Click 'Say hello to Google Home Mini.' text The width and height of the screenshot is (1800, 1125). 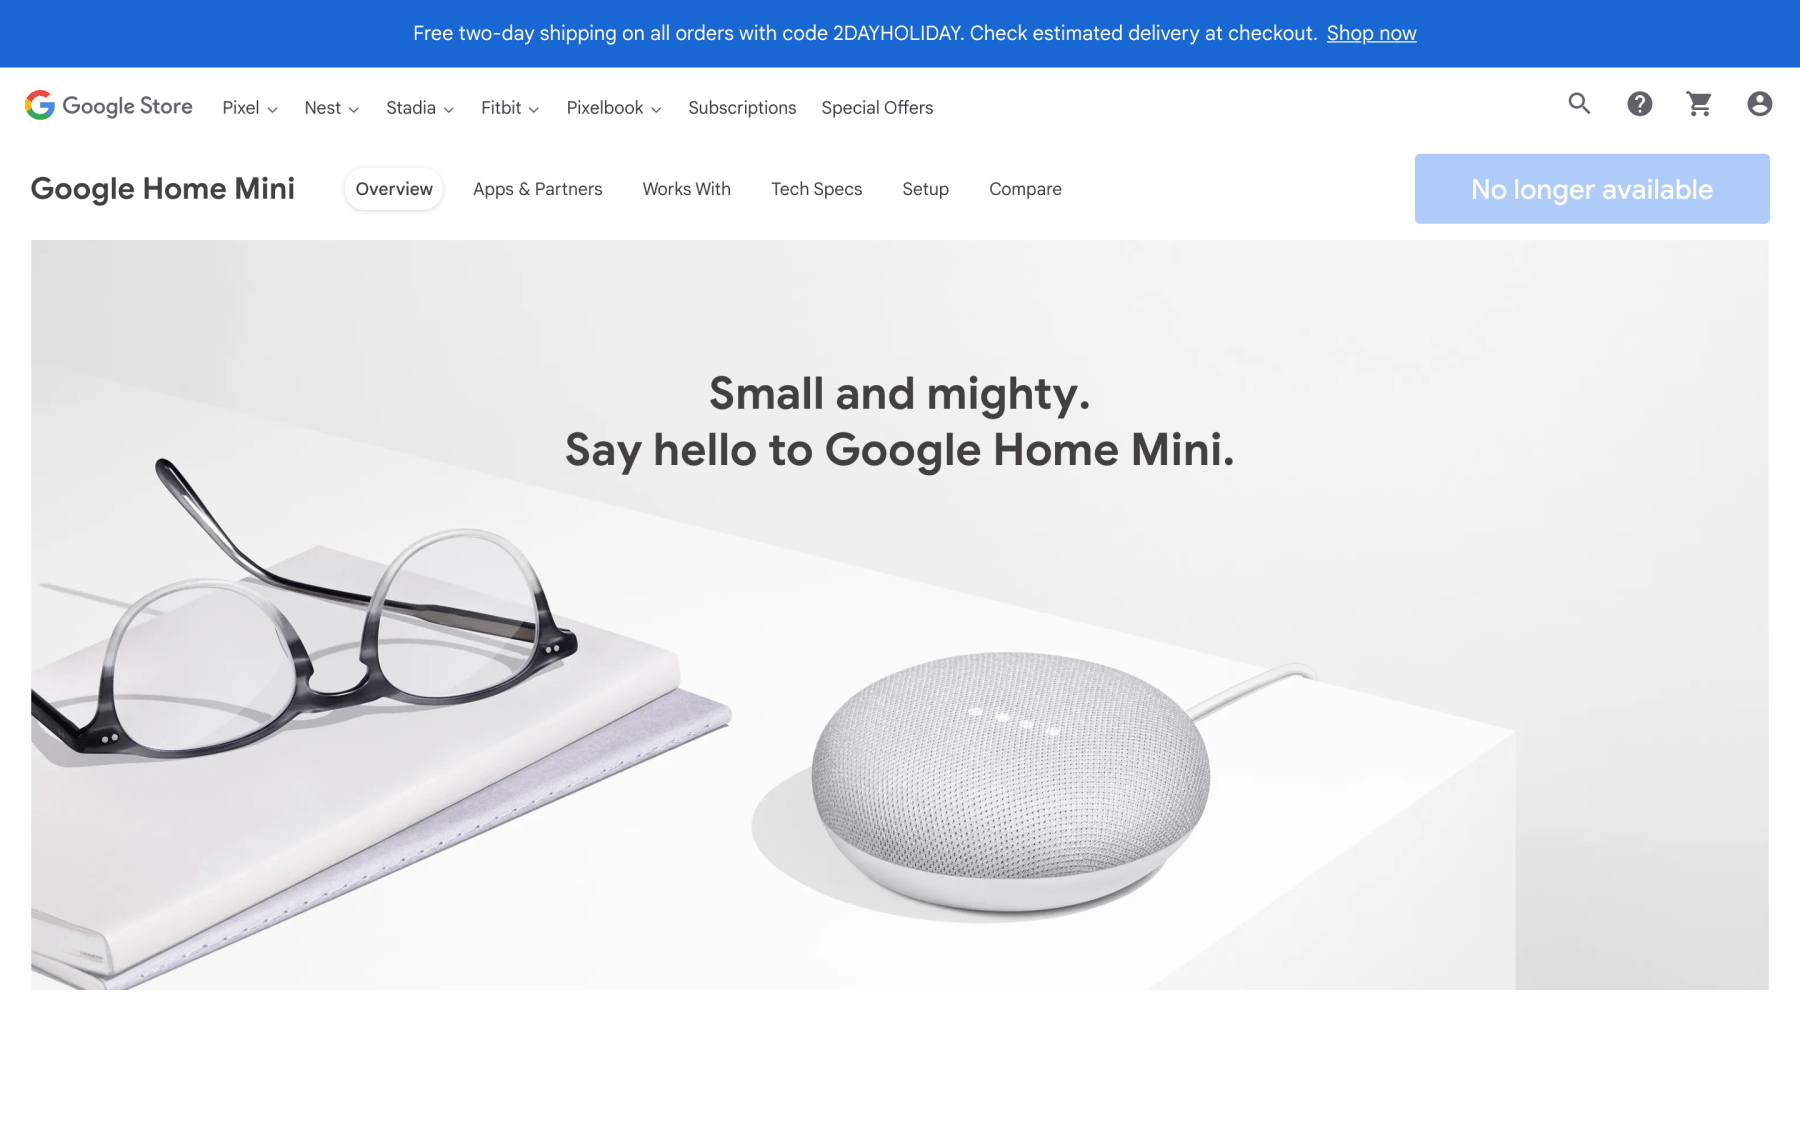click(899, 450)
